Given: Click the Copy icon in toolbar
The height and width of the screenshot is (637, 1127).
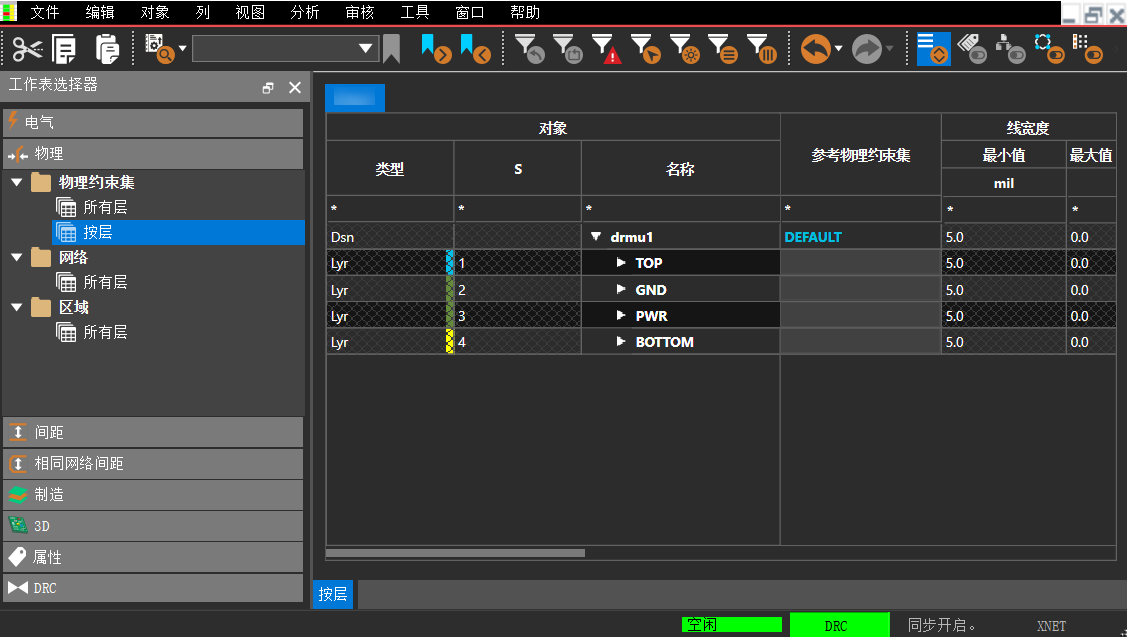Looking at the screenshot, I should (64, 49).
